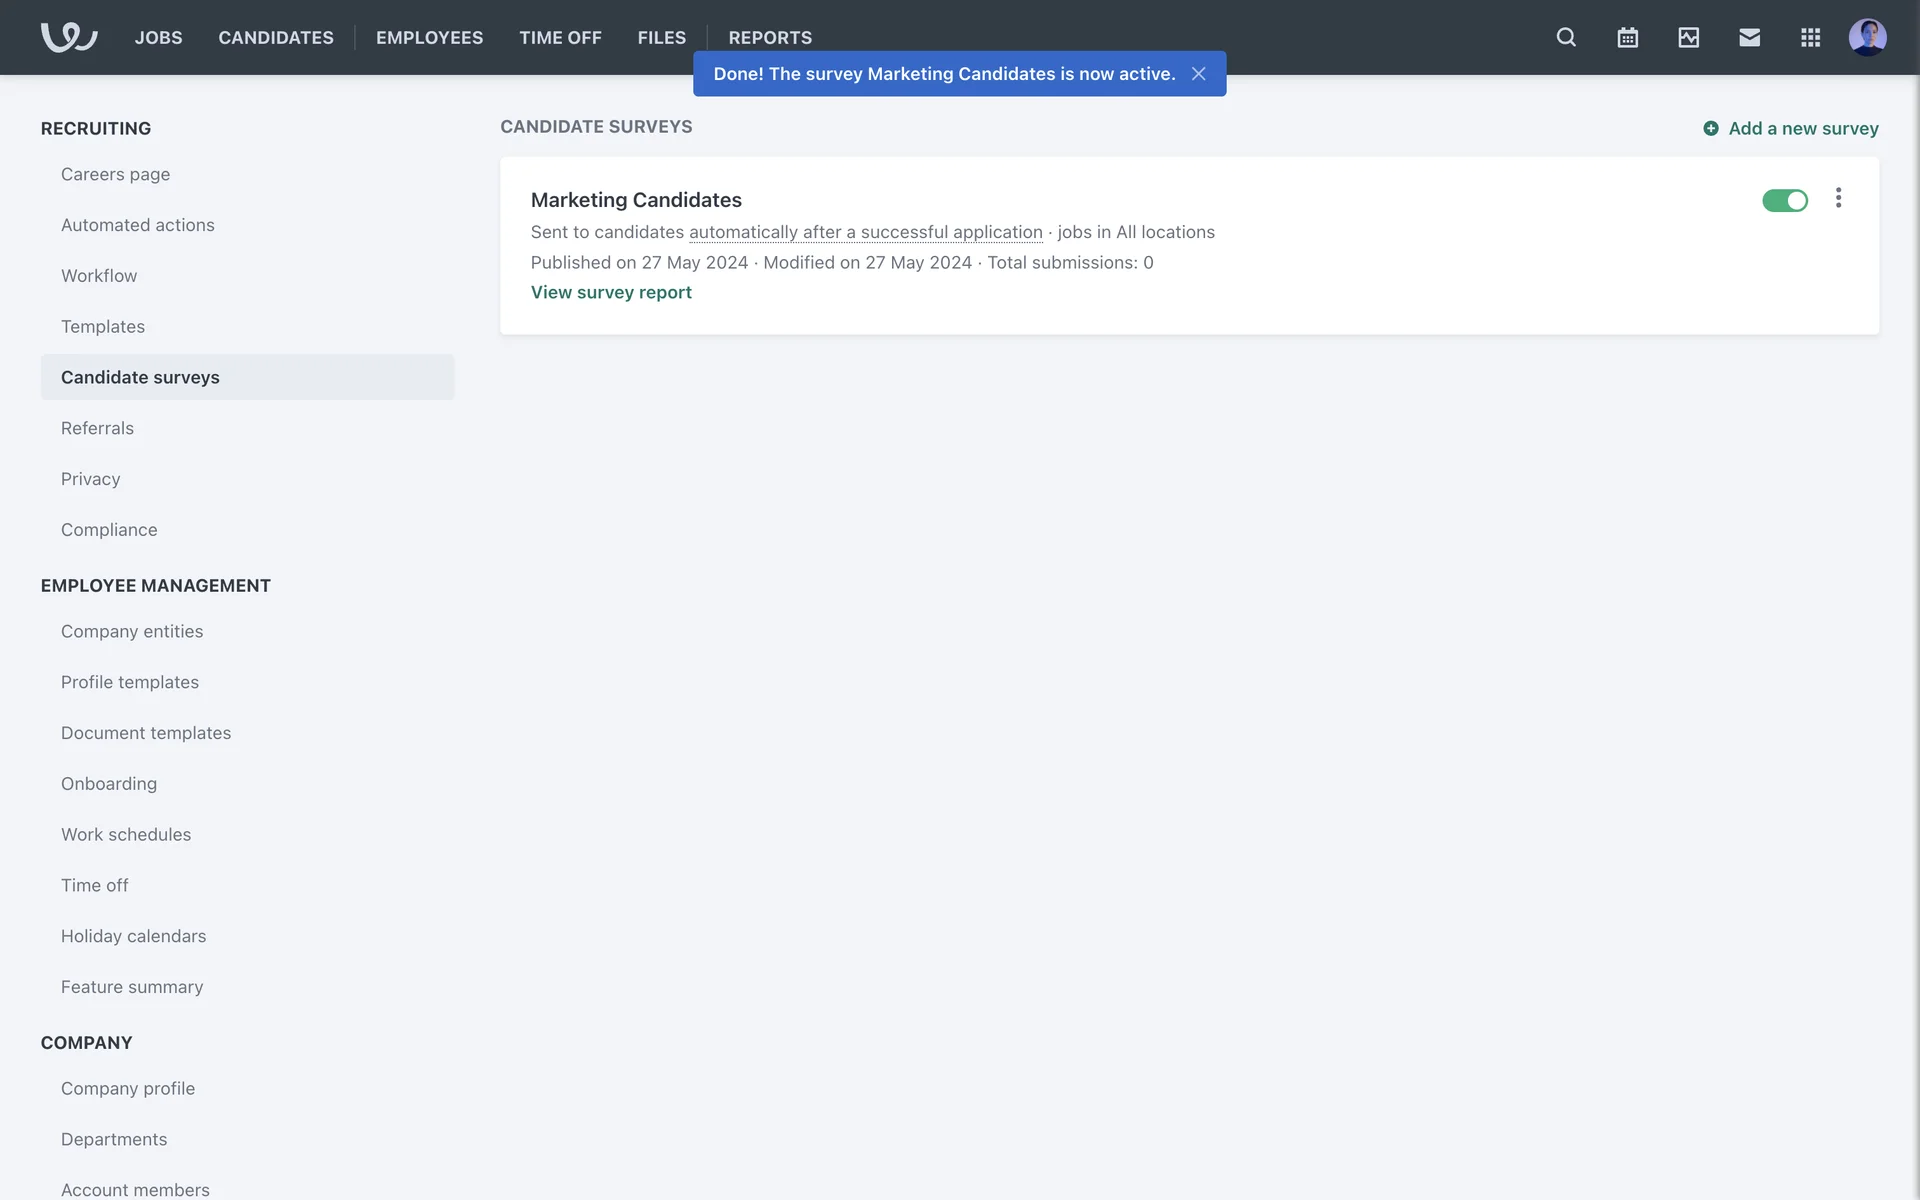1920x1200 pixels.
Task: Open the Time Off menu
Action: 560,37
